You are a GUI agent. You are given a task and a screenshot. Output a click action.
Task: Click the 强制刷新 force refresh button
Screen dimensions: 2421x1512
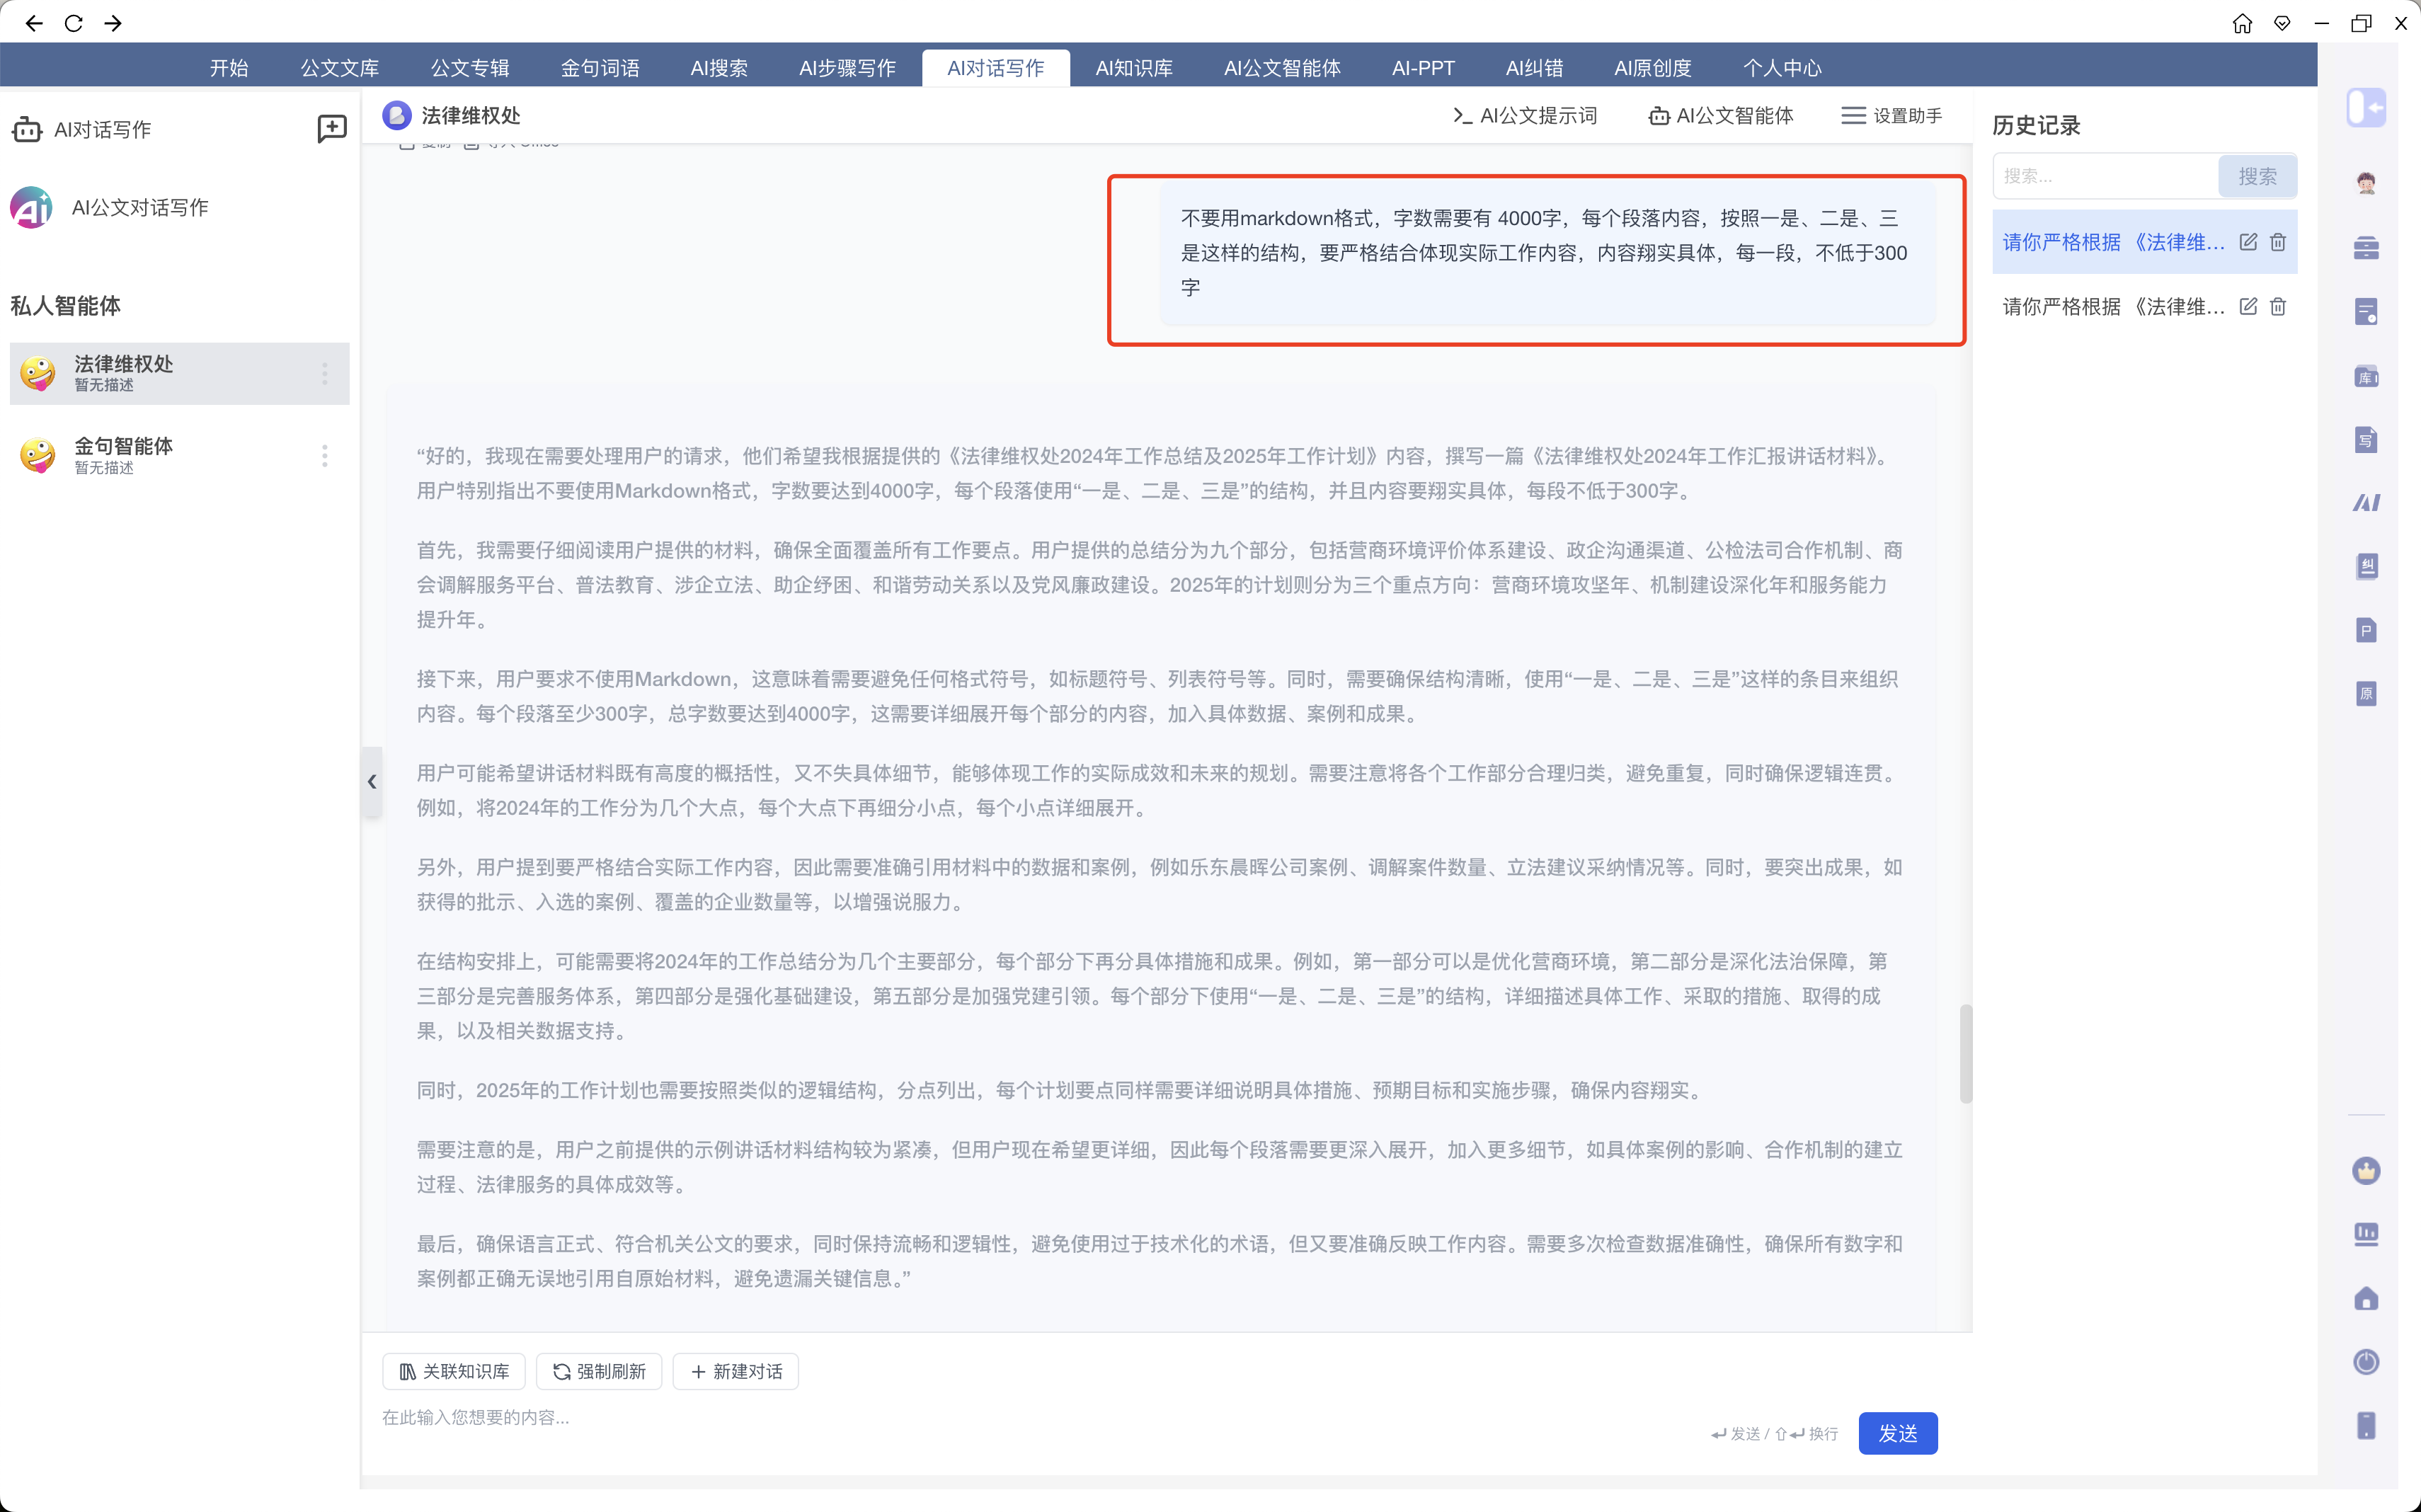[599, 1371]
